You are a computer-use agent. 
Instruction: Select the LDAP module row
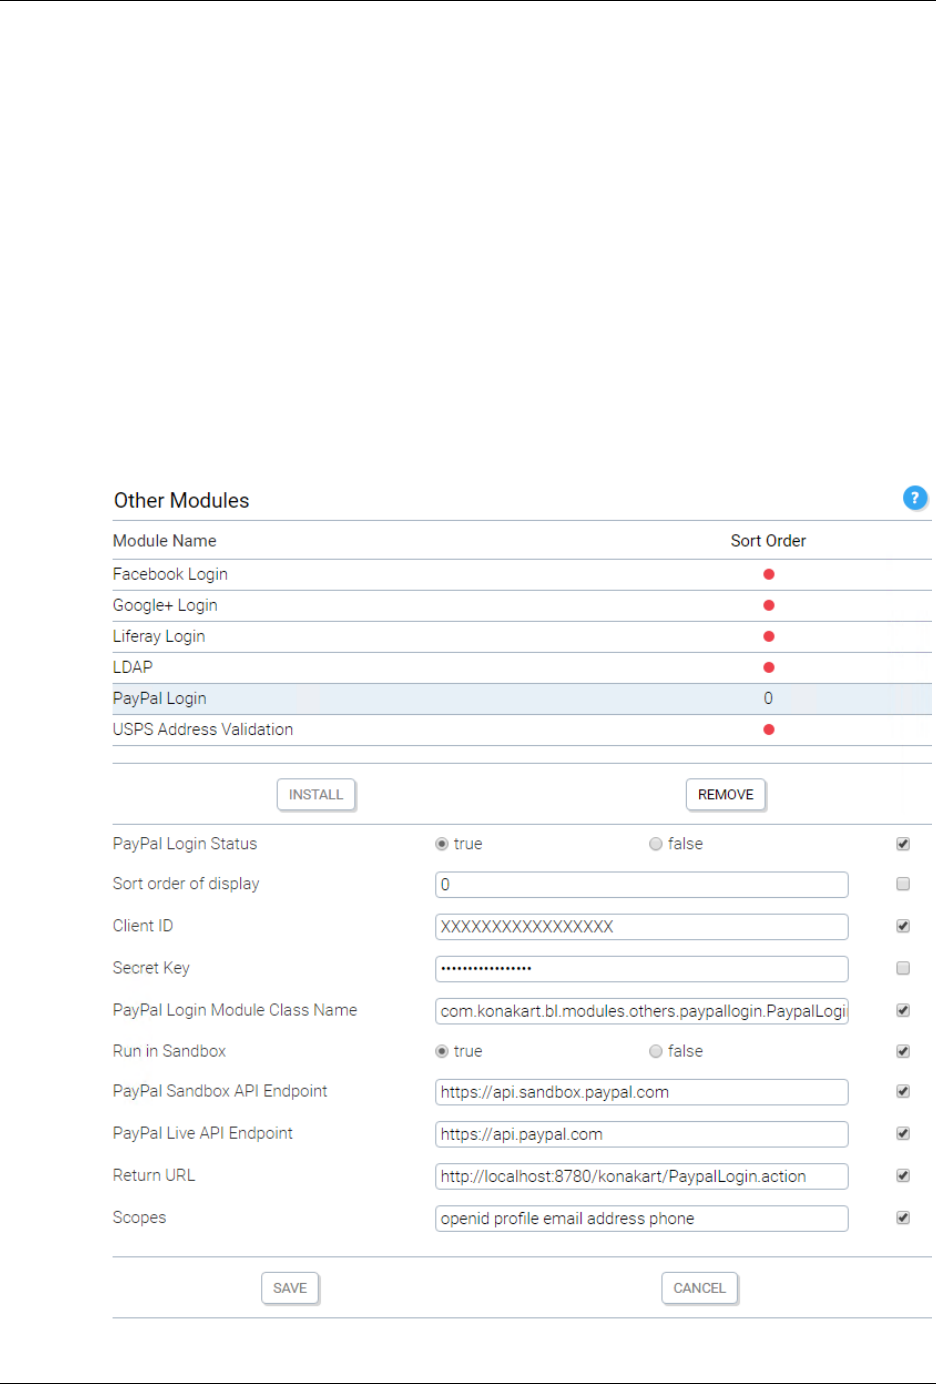[522, 667]
